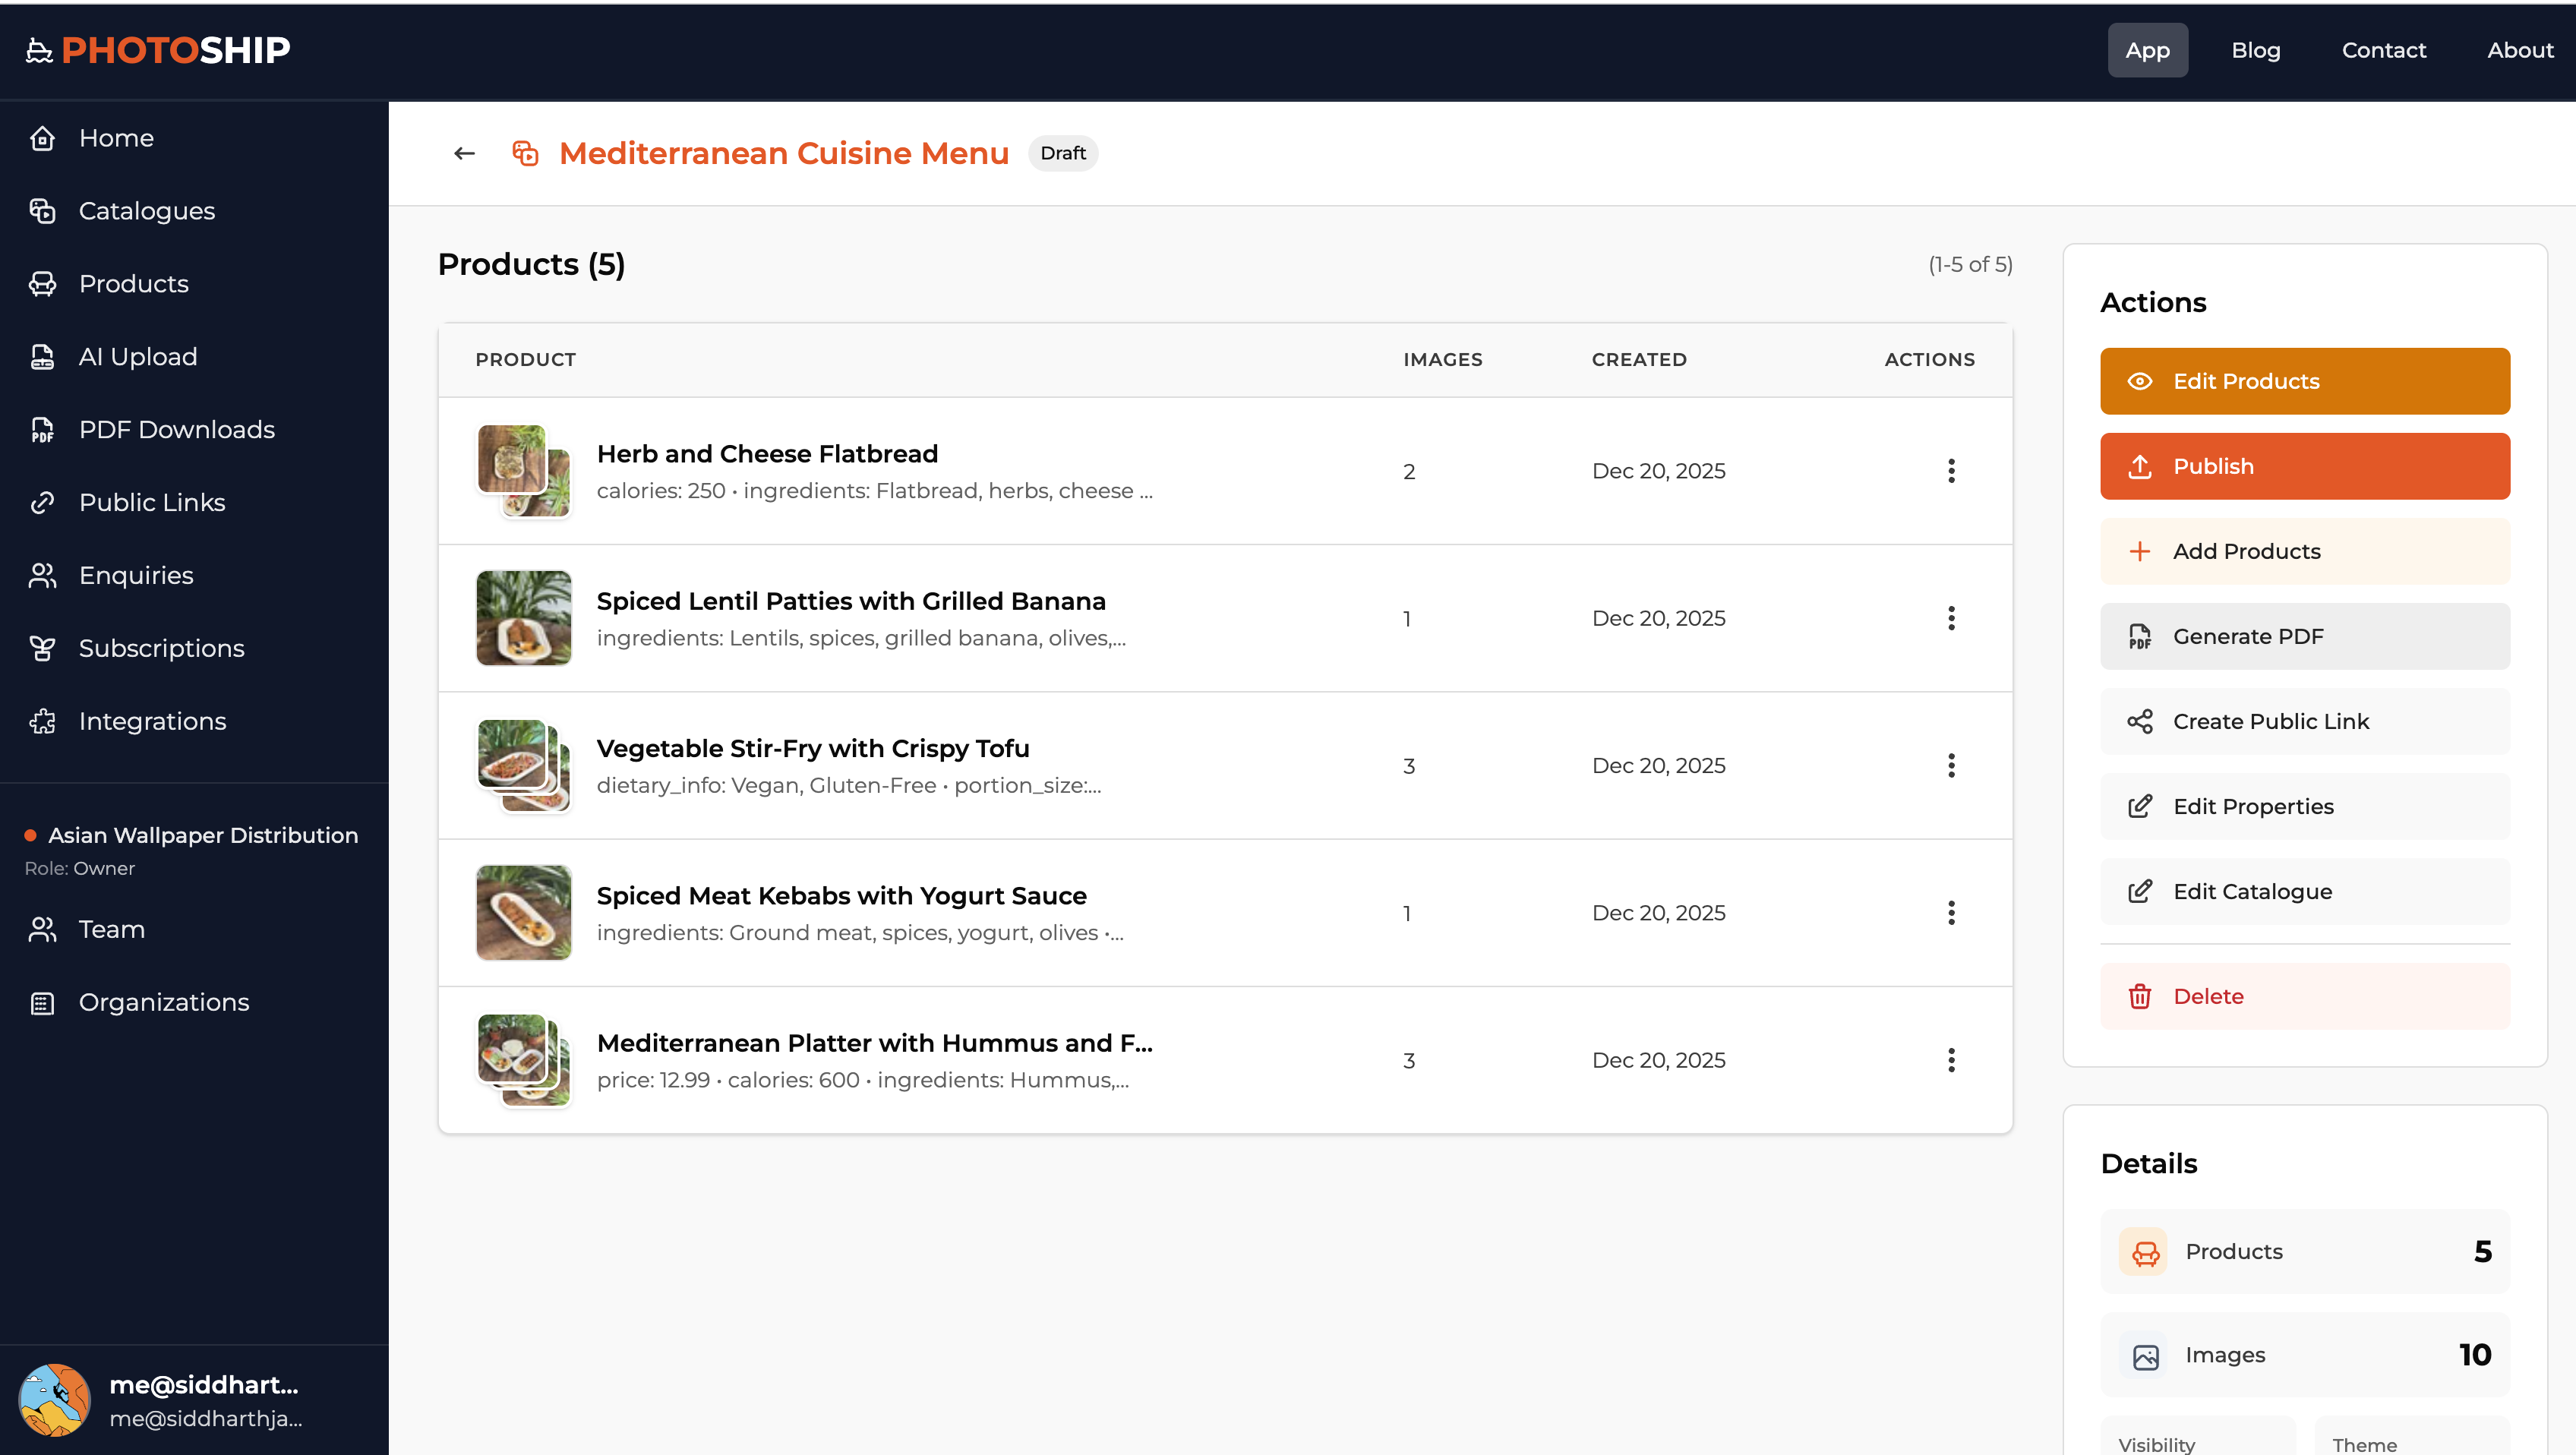Click Add Products in the Actions panel

click(x=2305, y=551)
